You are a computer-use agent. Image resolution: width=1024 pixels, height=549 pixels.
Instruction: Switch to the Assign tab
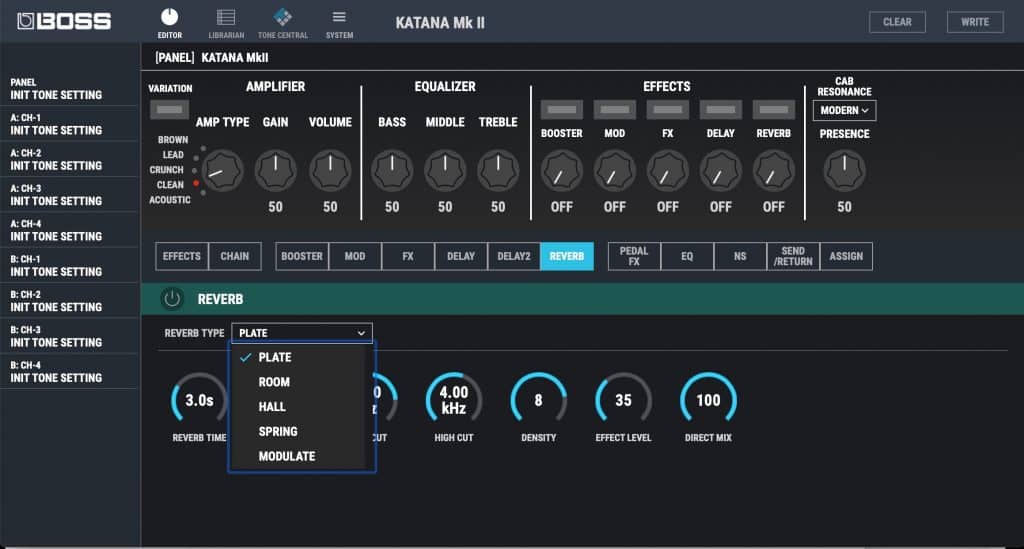846,257
